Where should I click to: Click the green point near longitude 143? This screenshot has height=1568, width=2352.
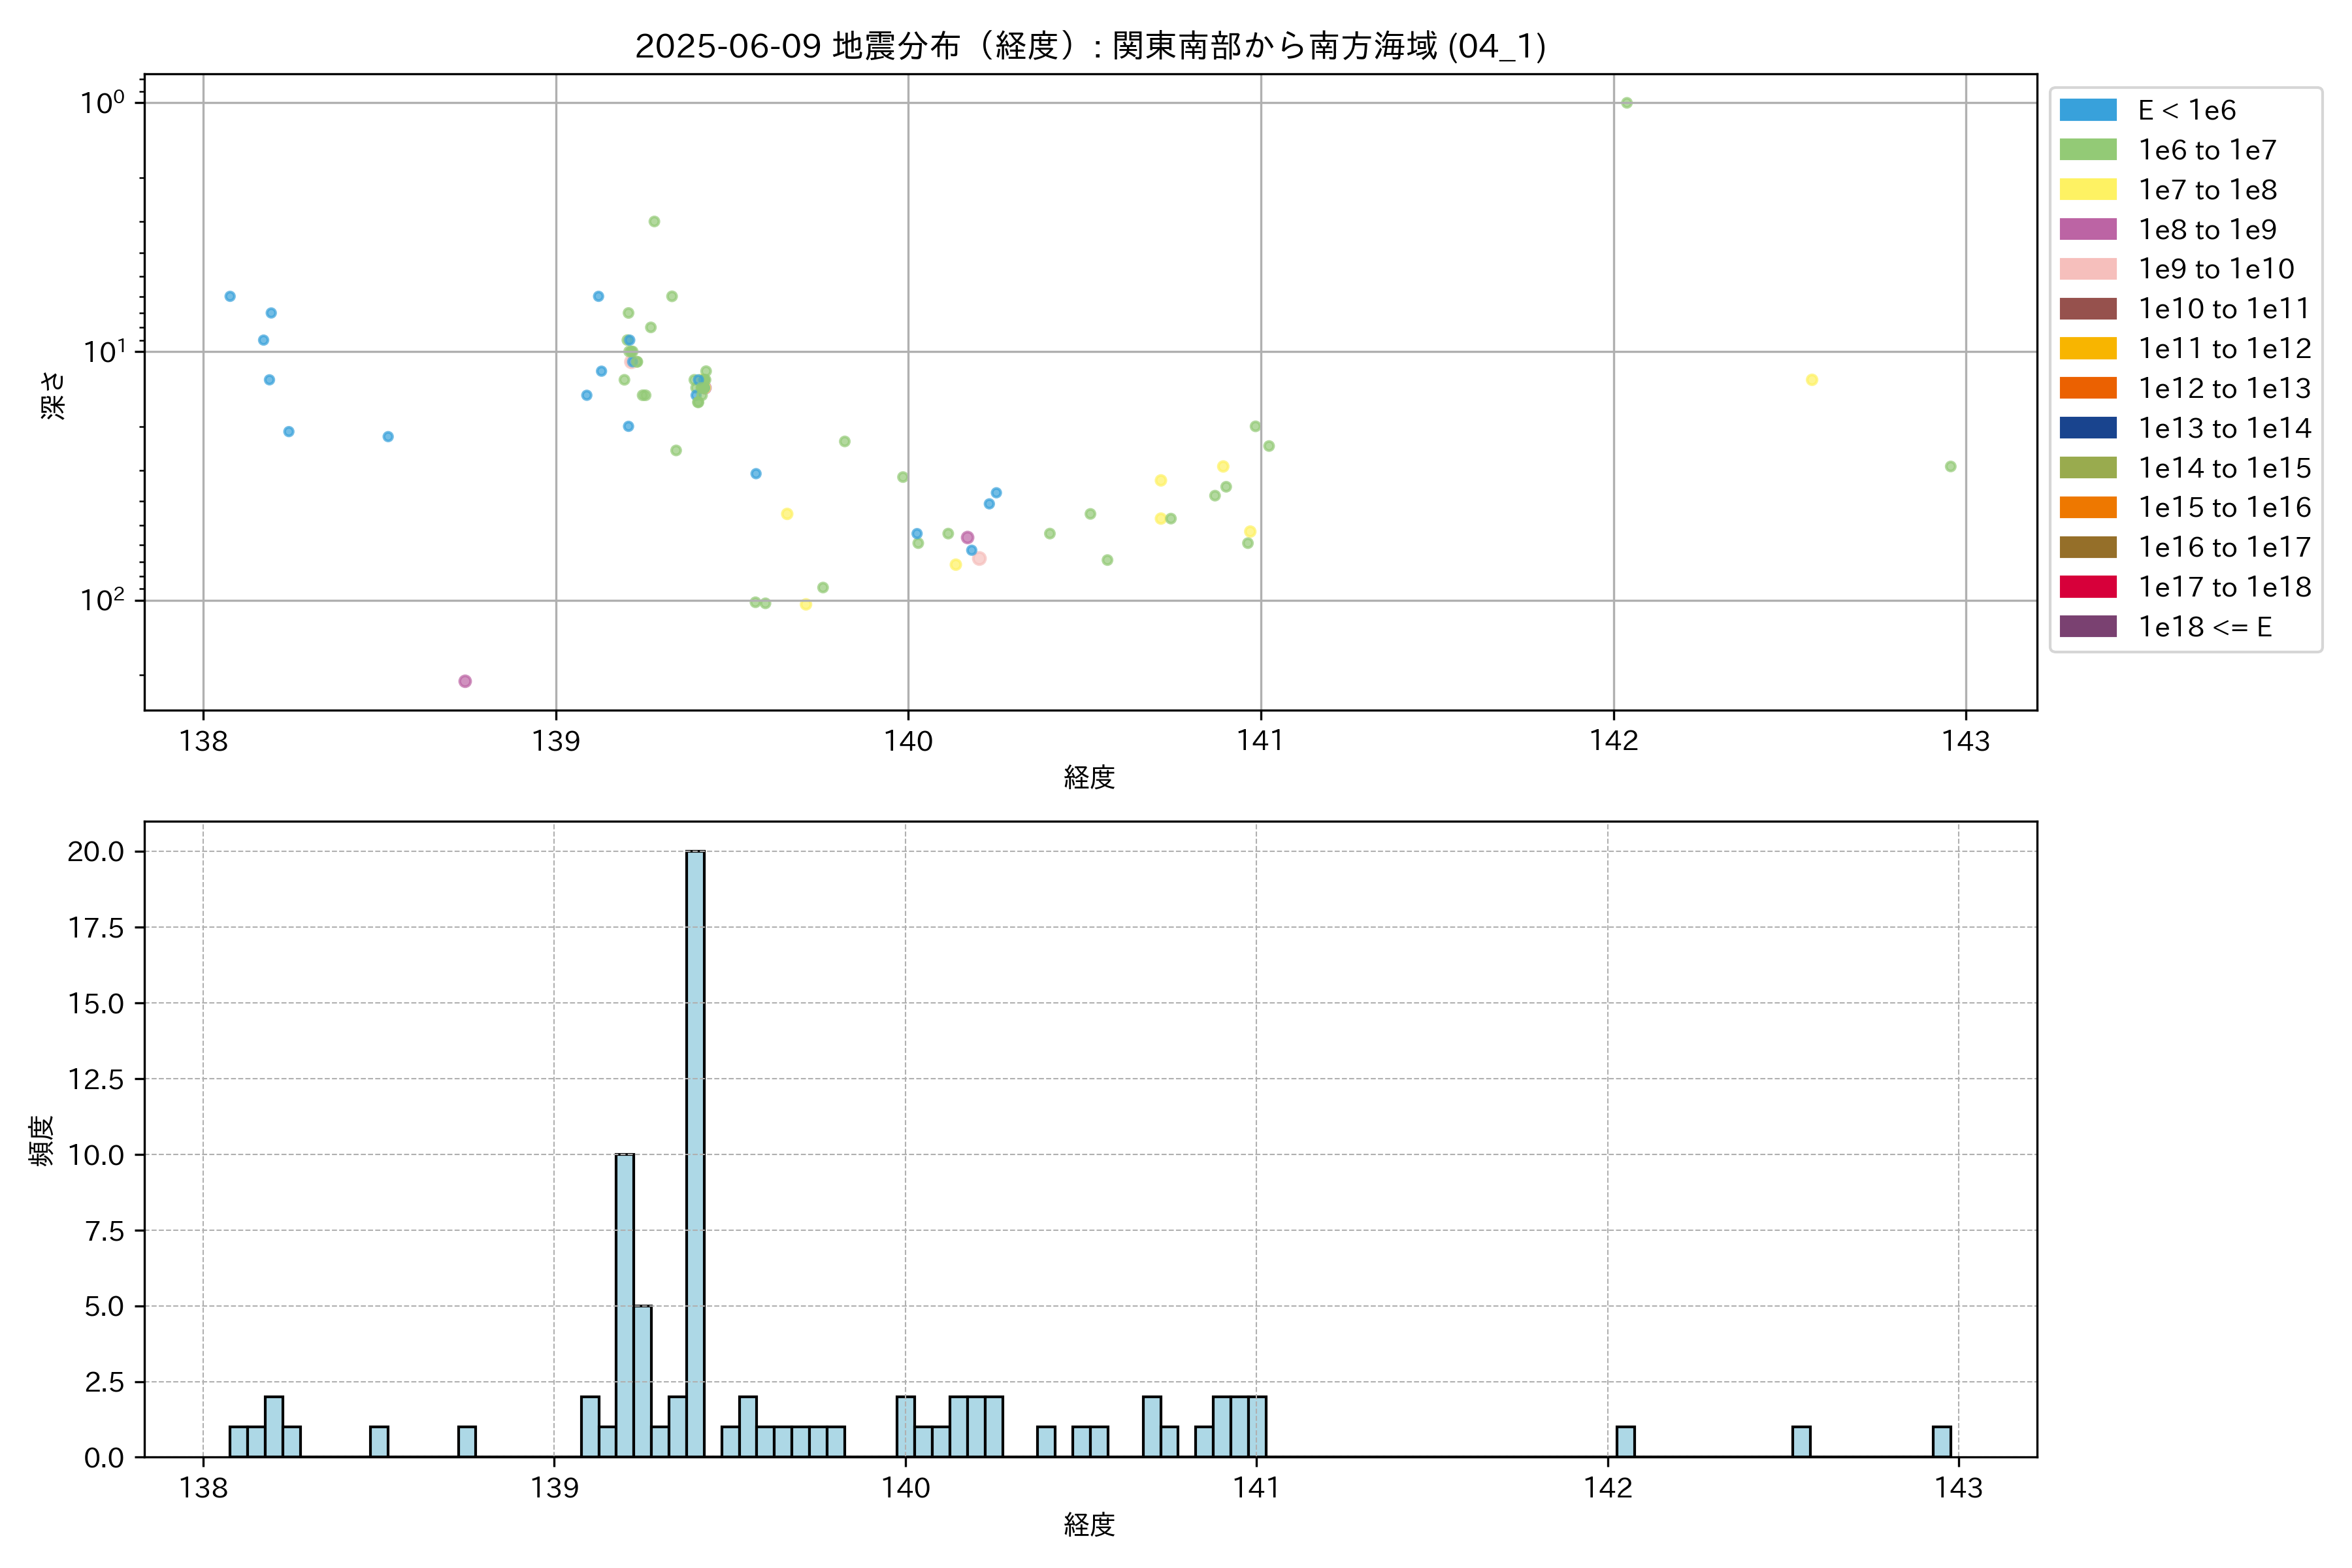pos(1950,466)
